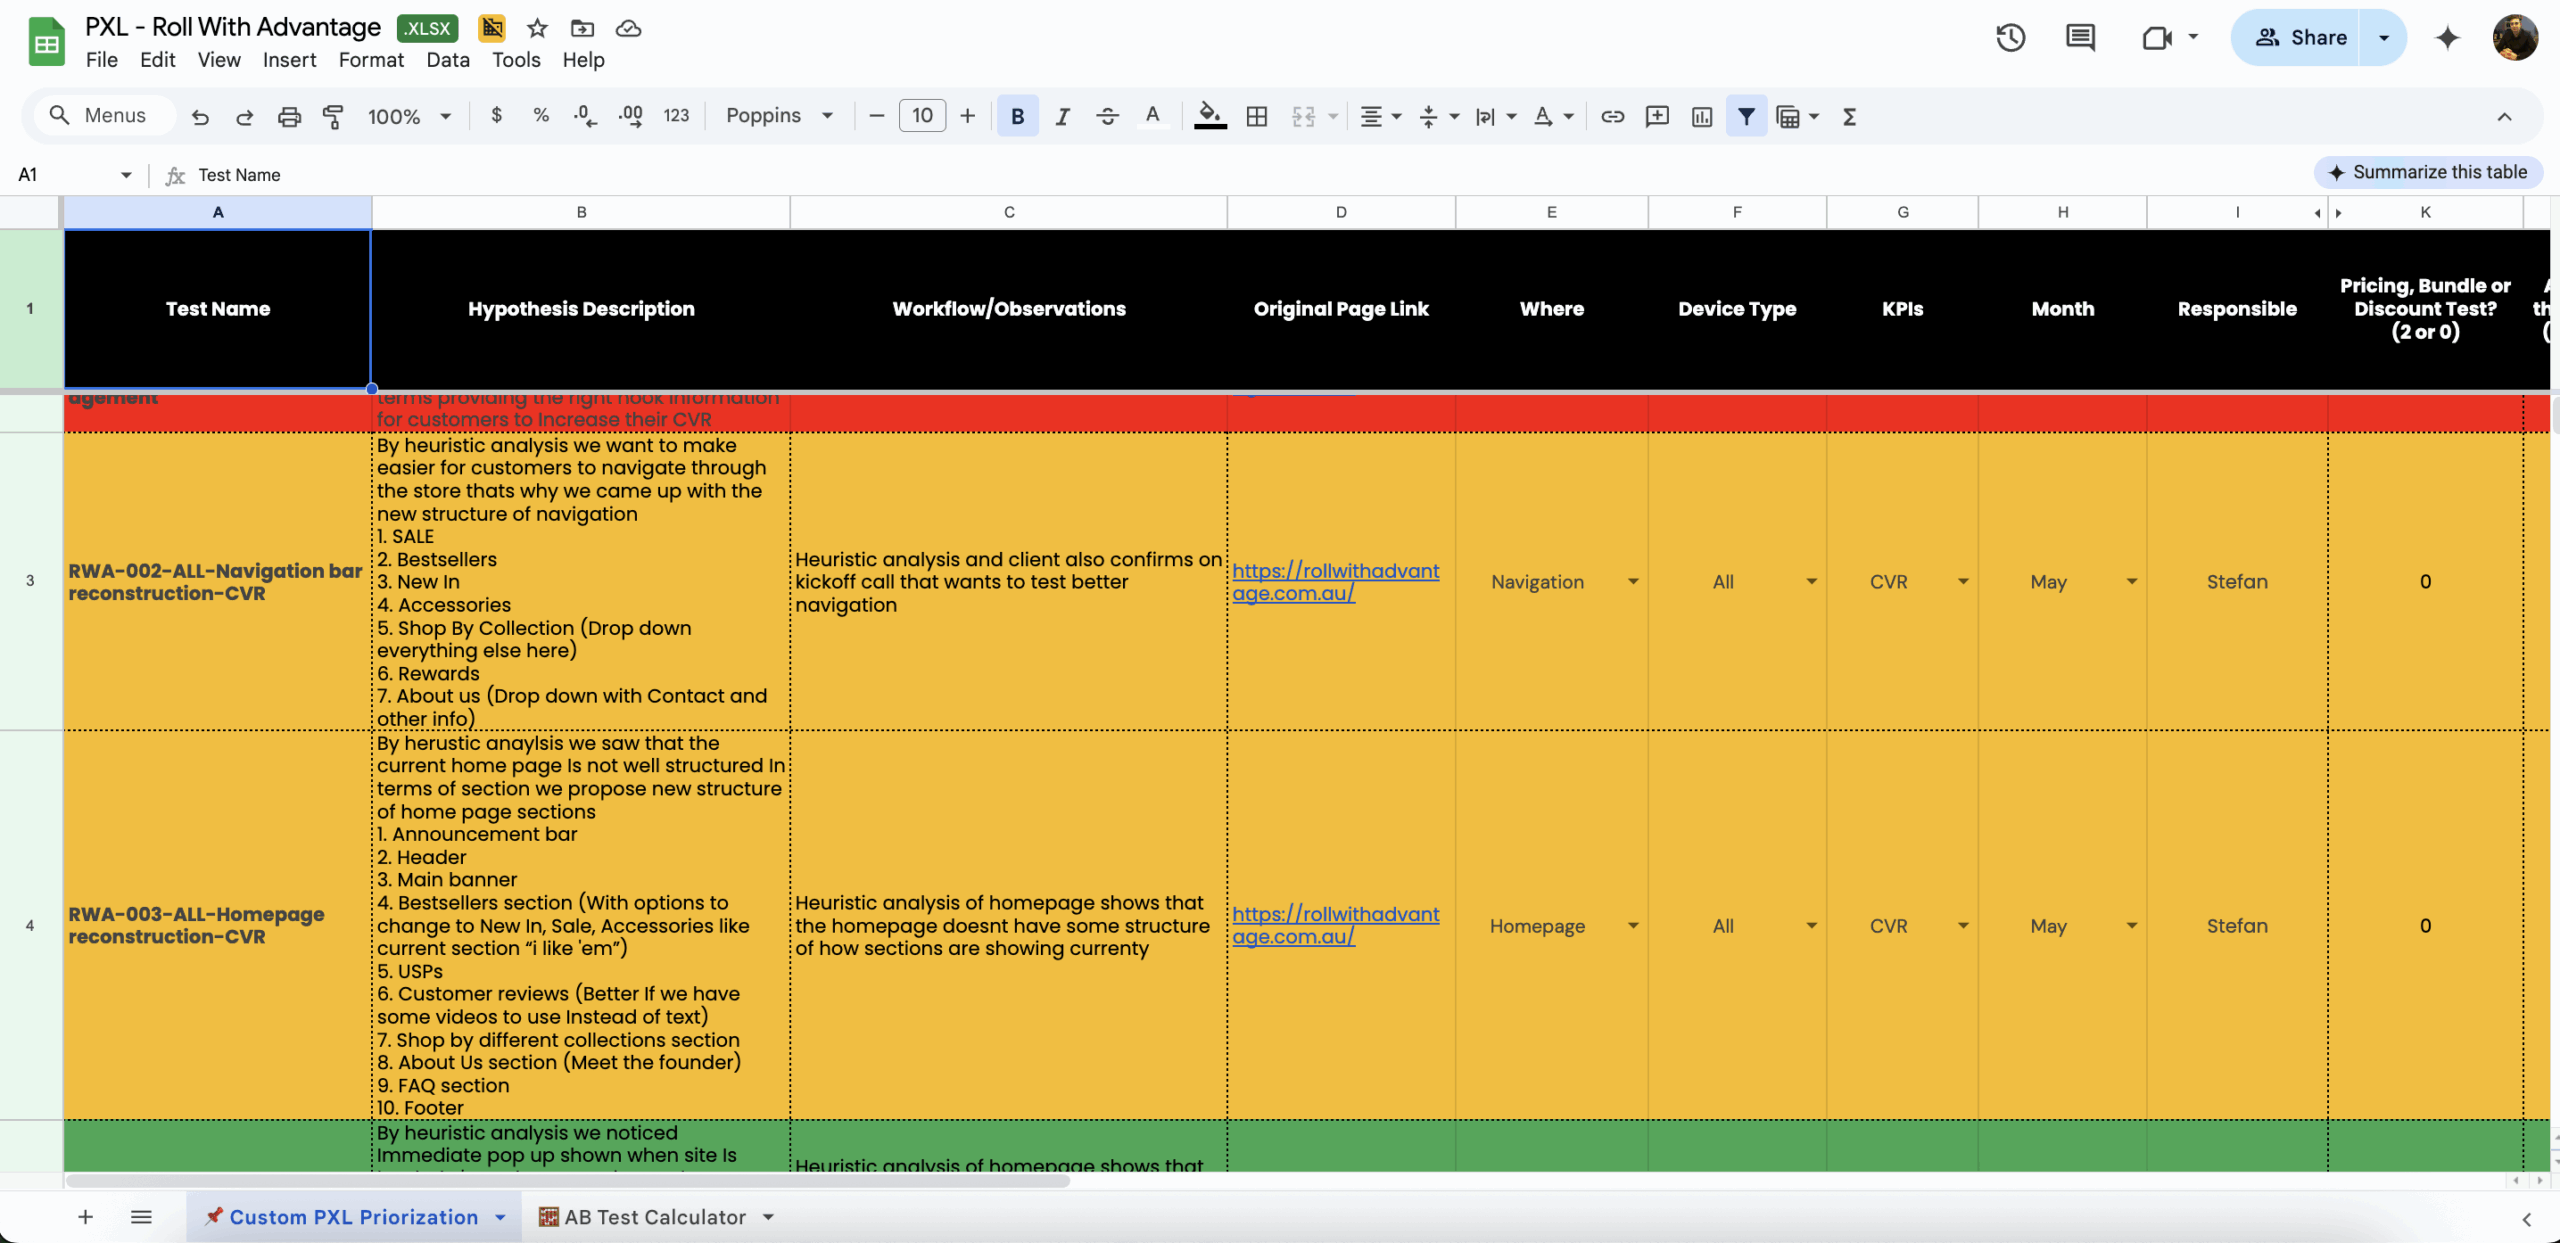
Task: Toggle the filter button in toolbar
Action: click(x=1746, y=116)
